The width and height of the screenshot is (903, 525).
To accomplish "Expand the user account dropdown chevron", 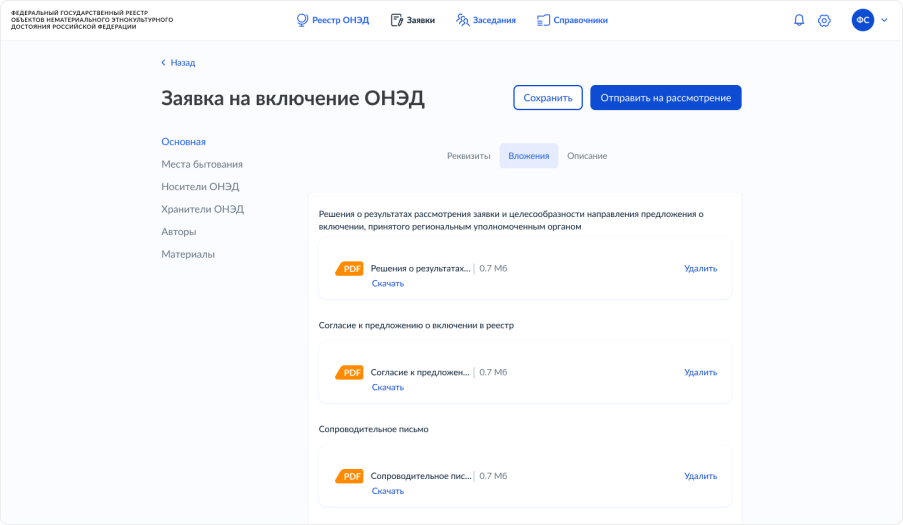I will click(x=885, y=20).
